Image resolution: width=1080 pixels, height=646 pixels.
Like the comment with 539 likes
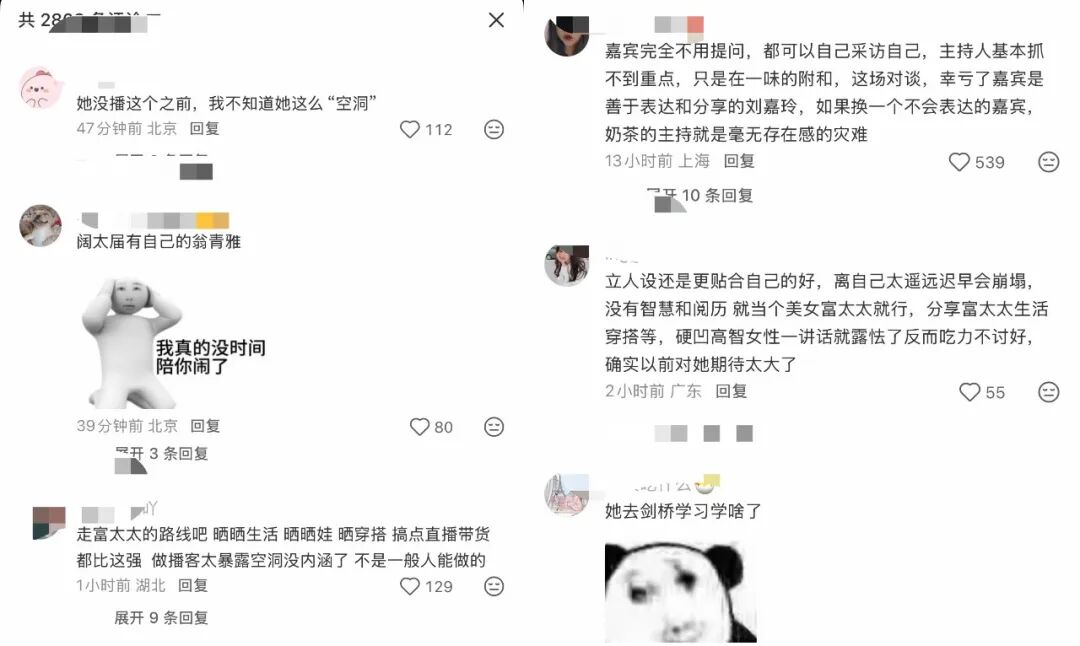959,162
